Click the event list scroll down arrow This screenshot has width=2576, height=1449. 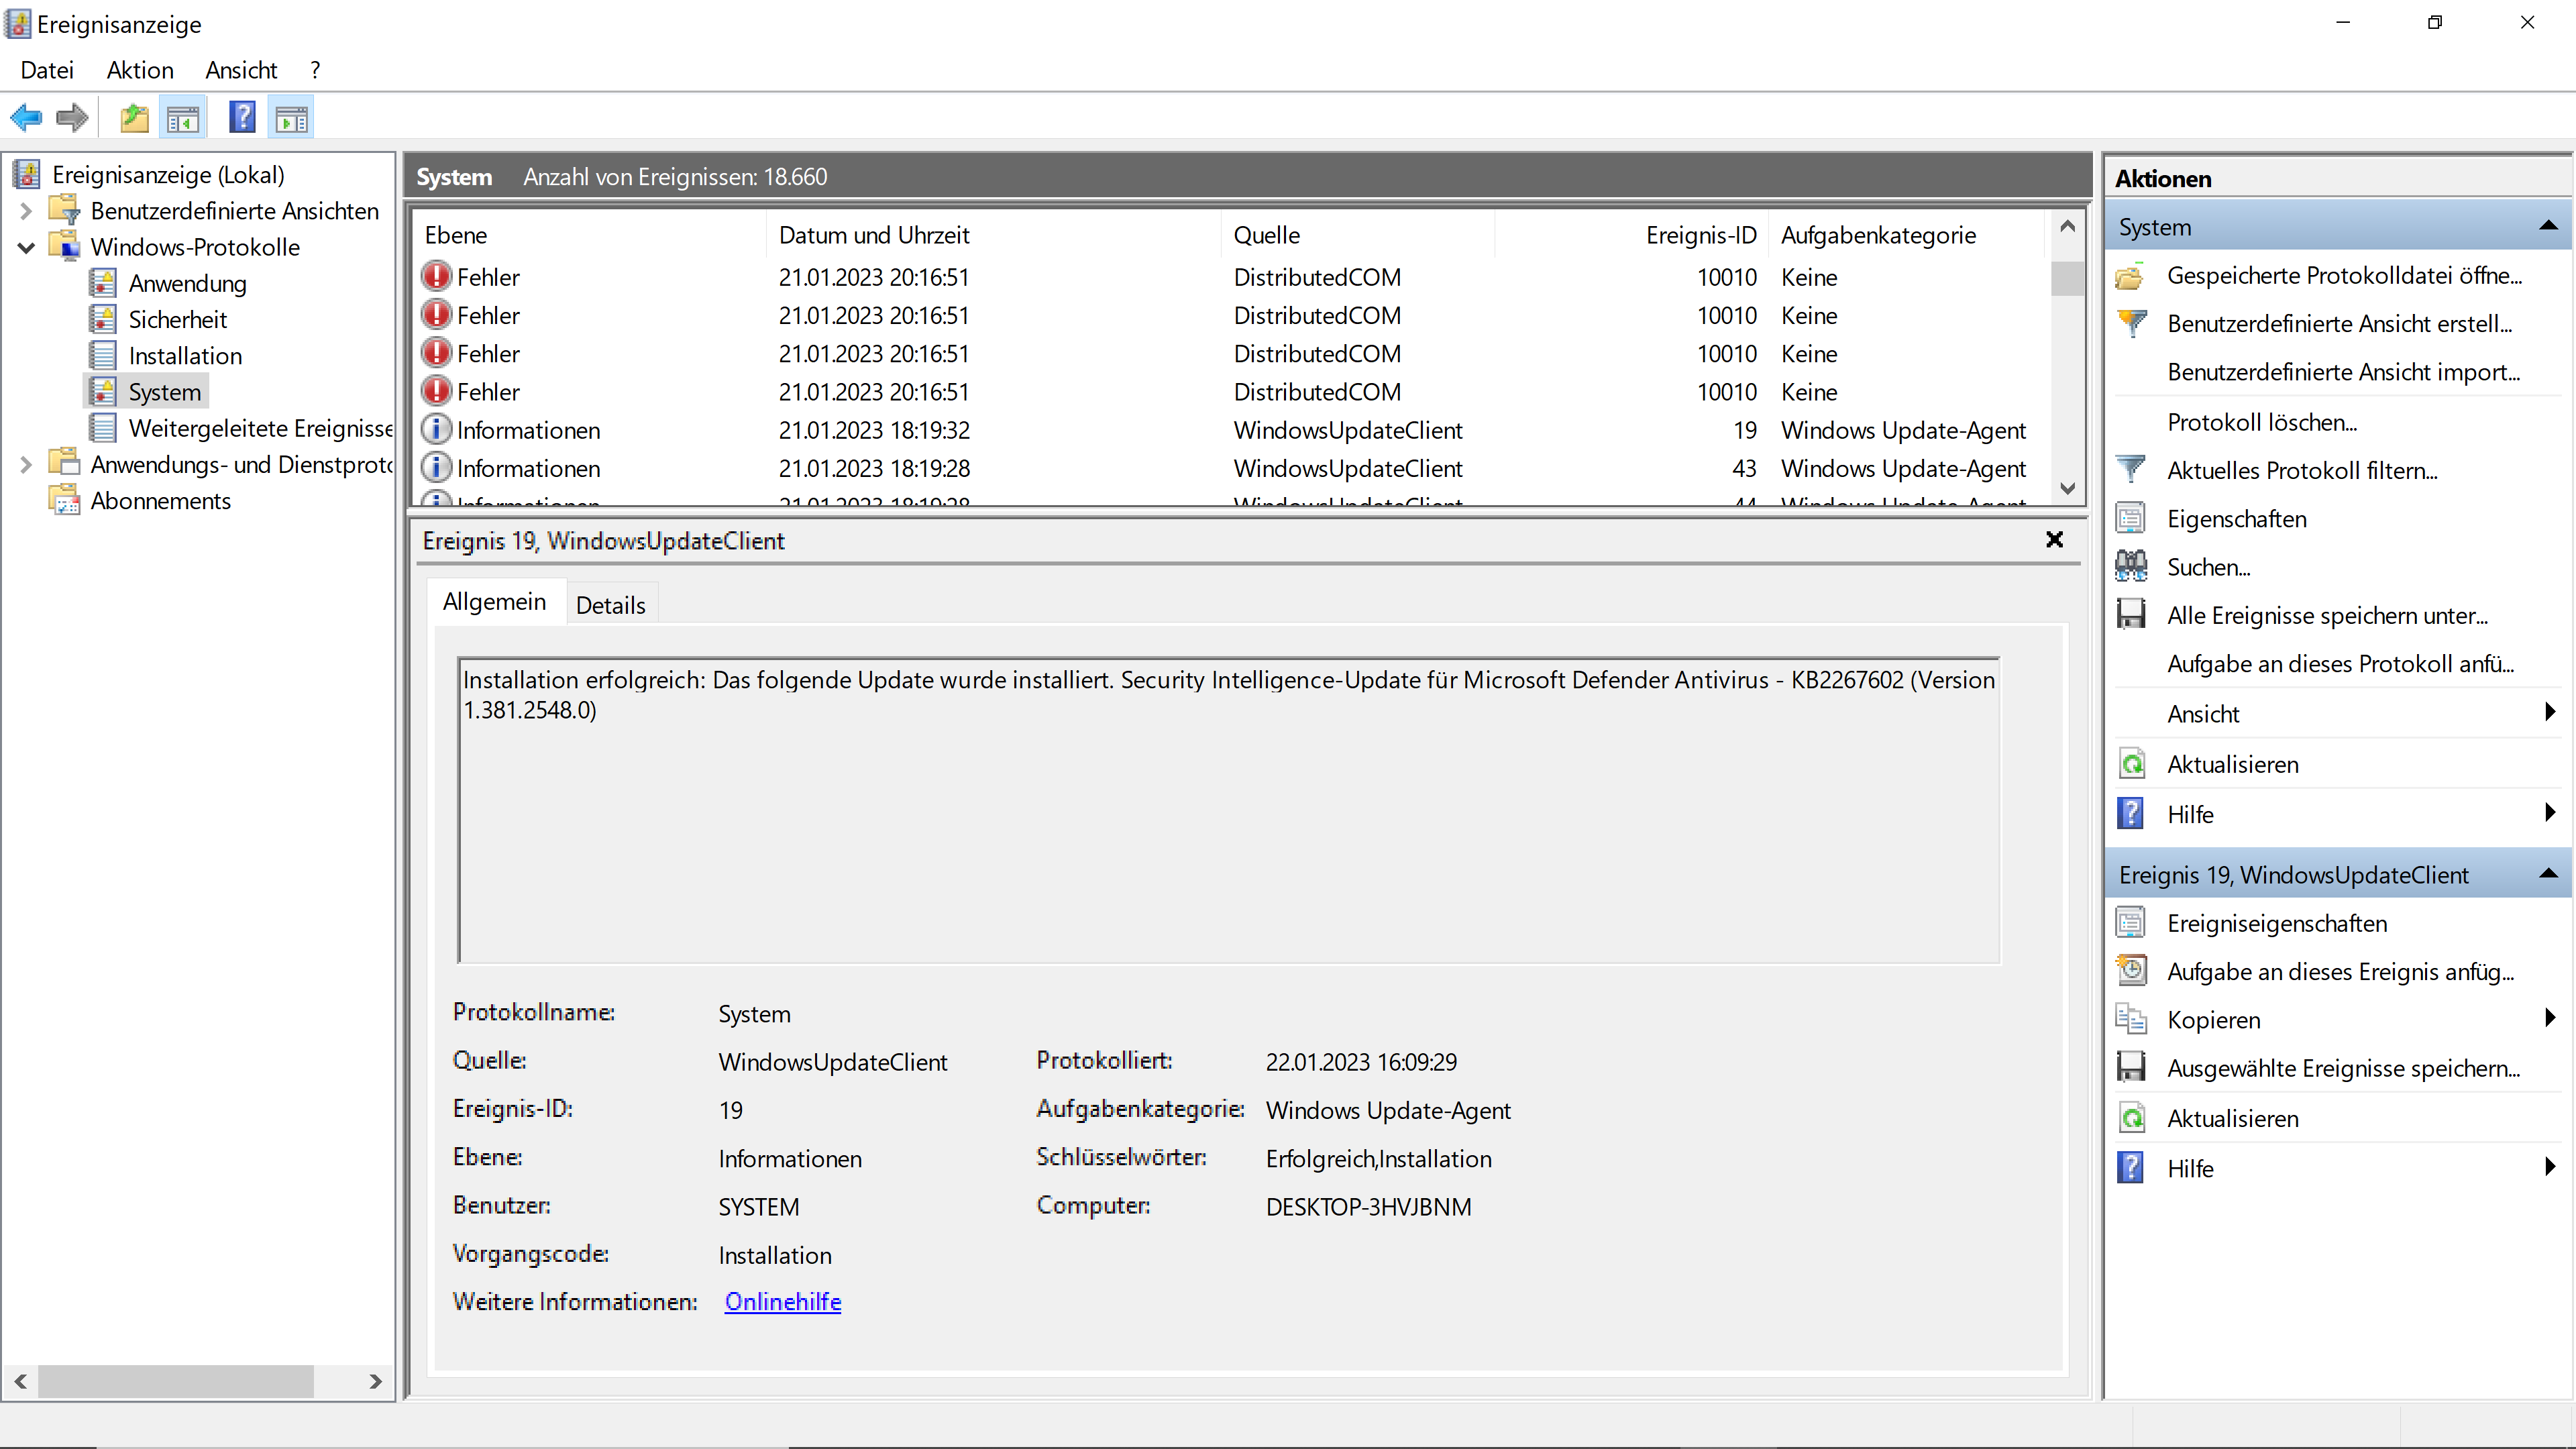[2067, 488]
